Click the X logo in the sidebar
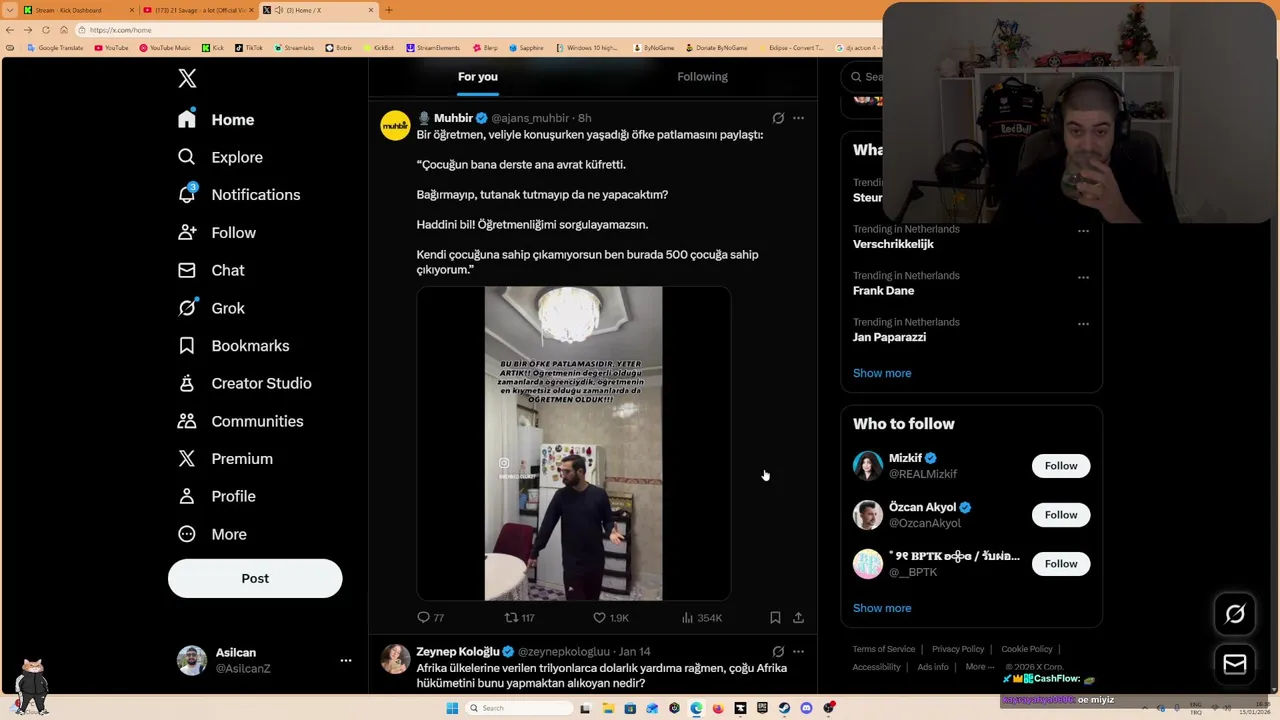Screen dimensions: 1280x720 (187, 79)
